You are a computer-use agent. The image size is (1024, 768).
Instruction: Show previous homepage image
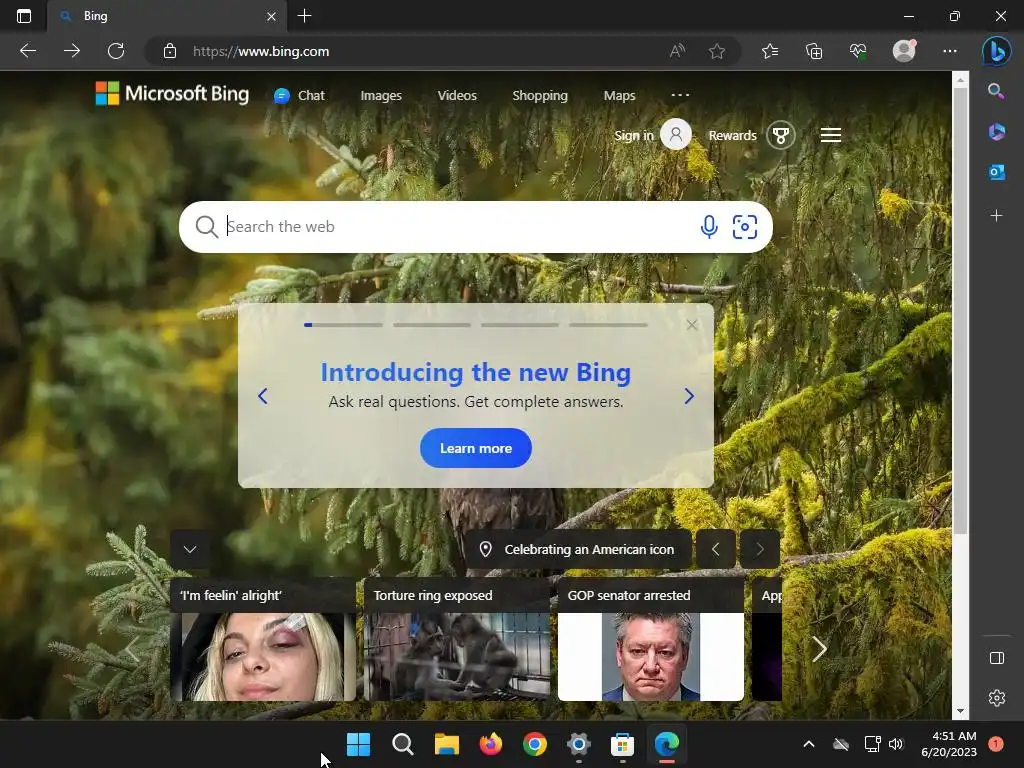715,549
